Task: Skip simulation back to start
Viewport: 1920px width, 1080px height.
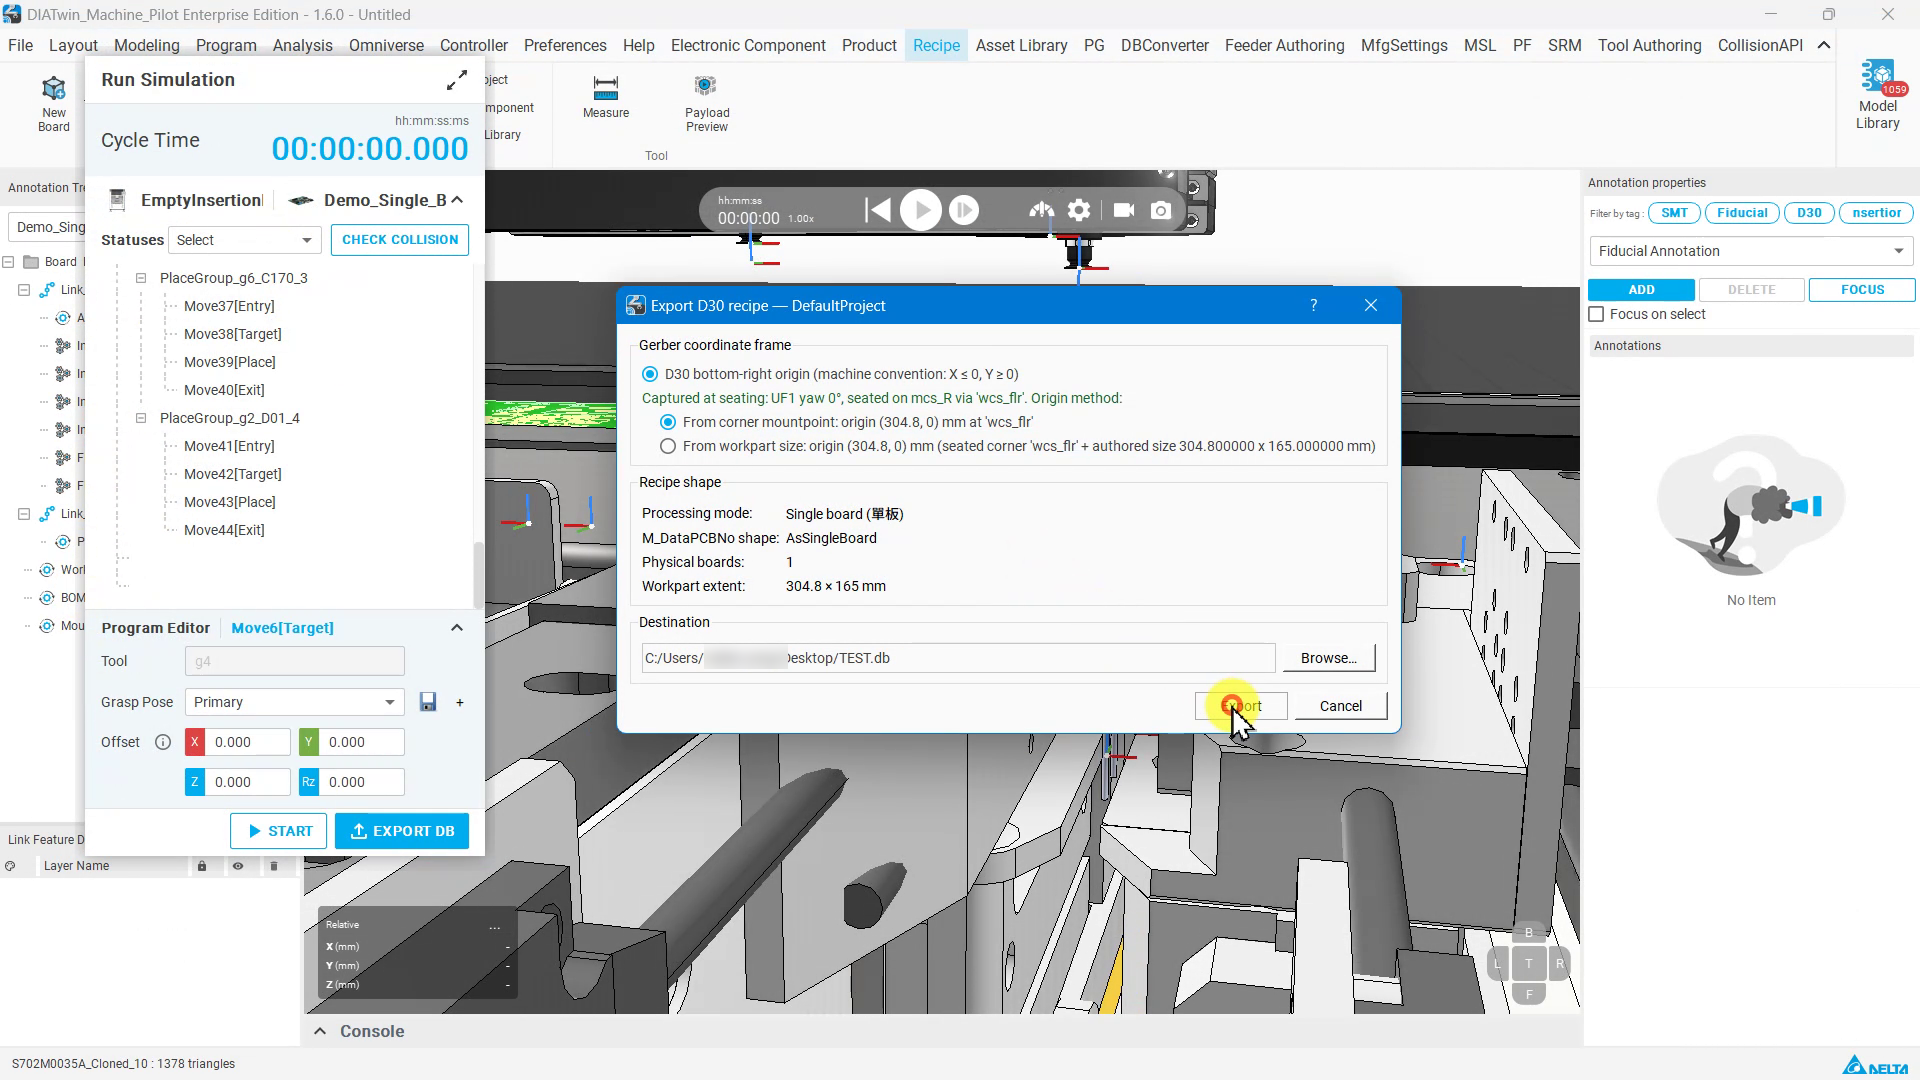Action: click(877, 210)
